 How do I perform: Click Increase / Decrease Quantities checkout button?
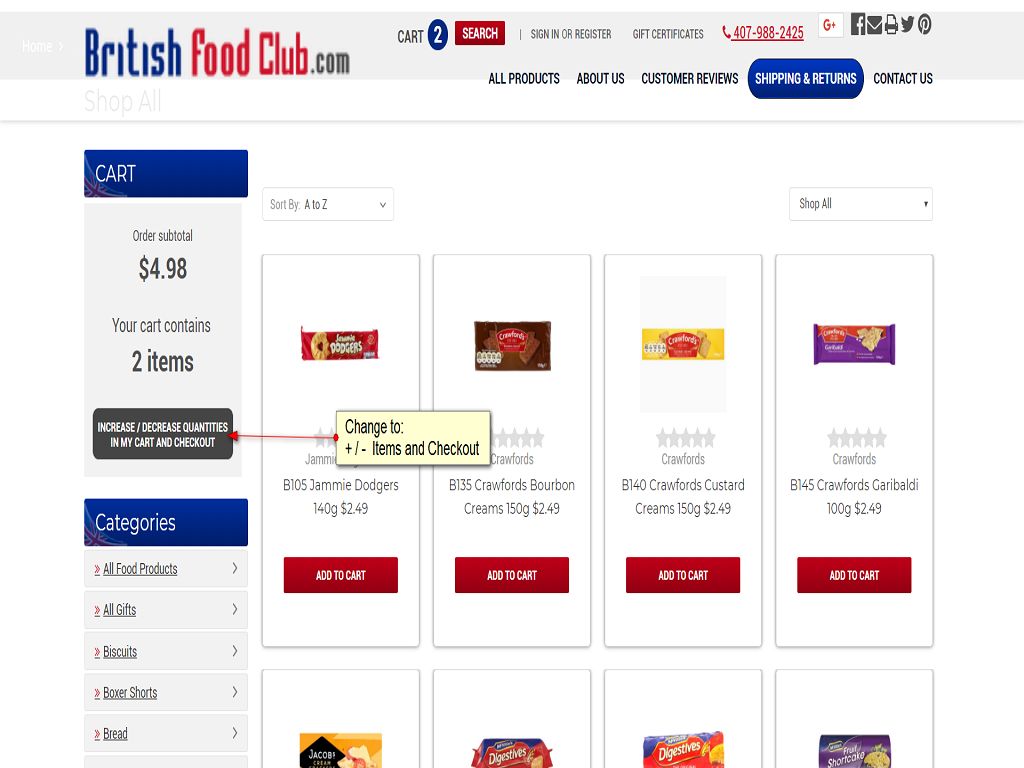point(163,434)
